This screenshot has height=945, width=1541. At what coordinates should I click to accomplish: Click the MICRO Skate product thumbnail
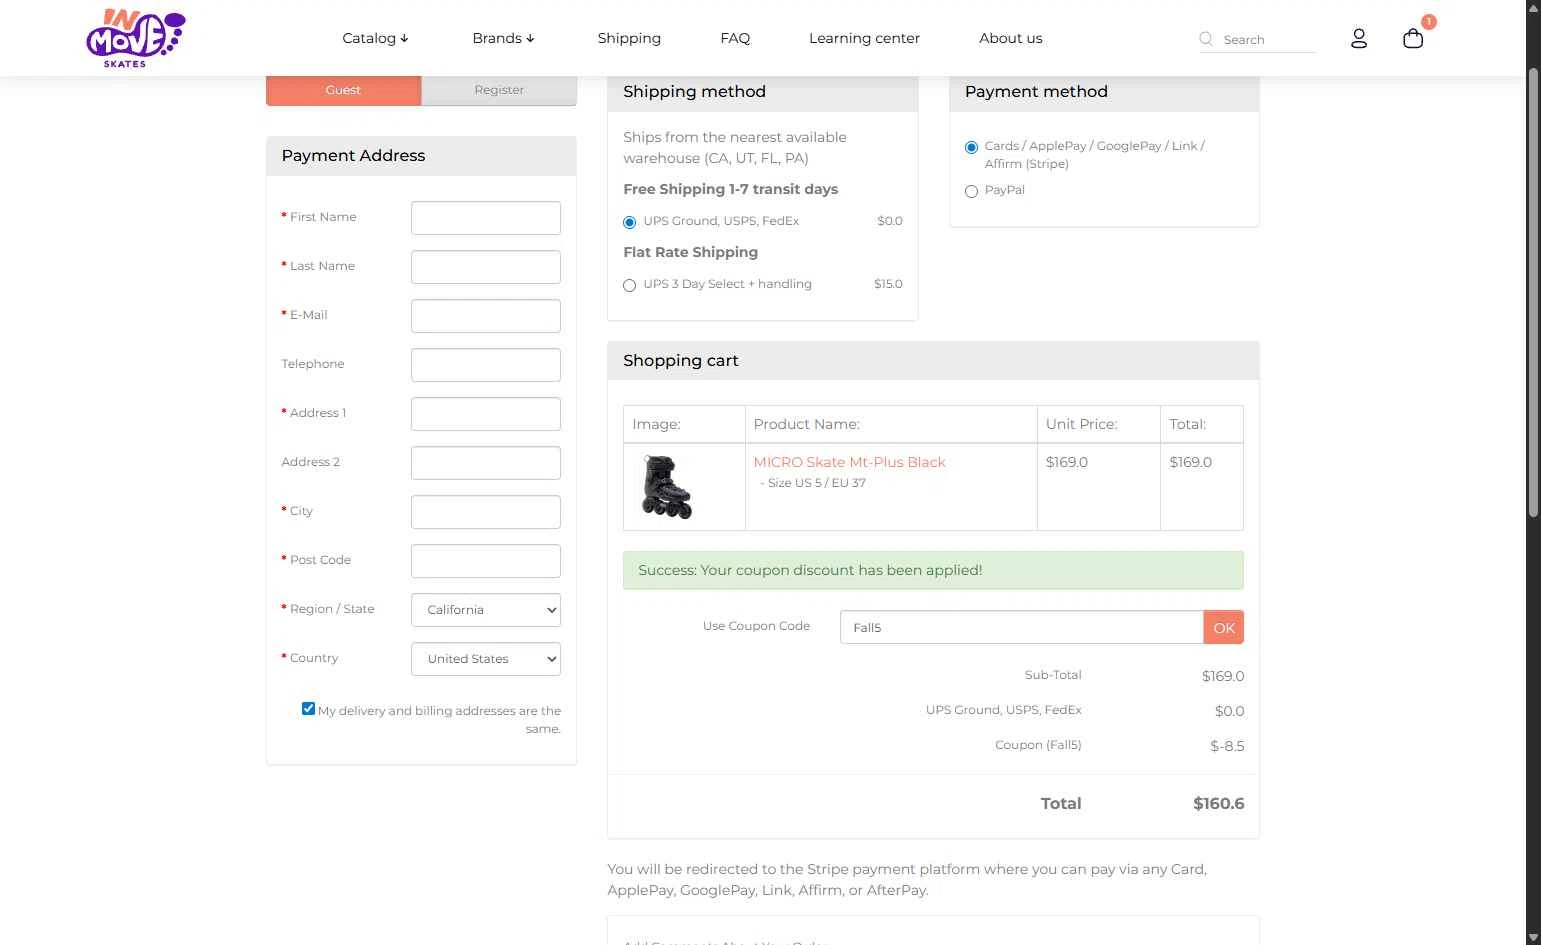pyautogui.click(x=666, y=486)
